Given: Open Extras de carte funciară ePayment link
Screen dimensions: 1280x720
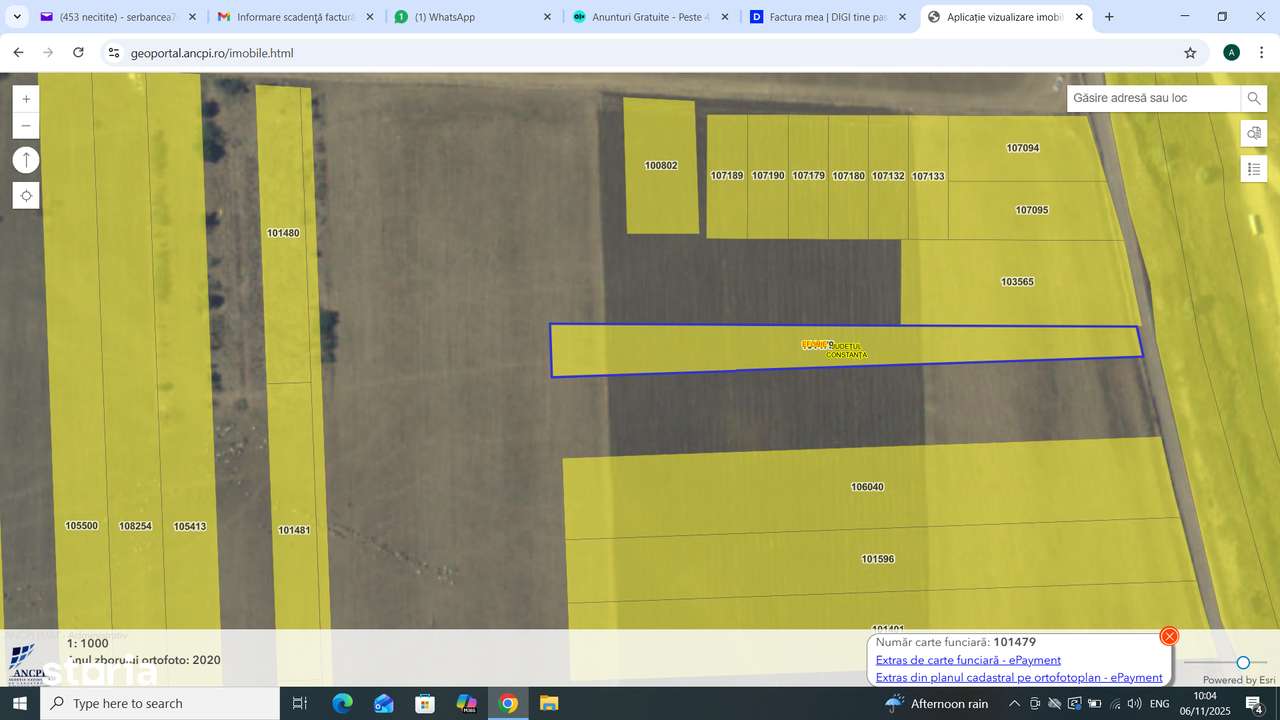Looking at the screenshot, I should [x=968, y=660].
